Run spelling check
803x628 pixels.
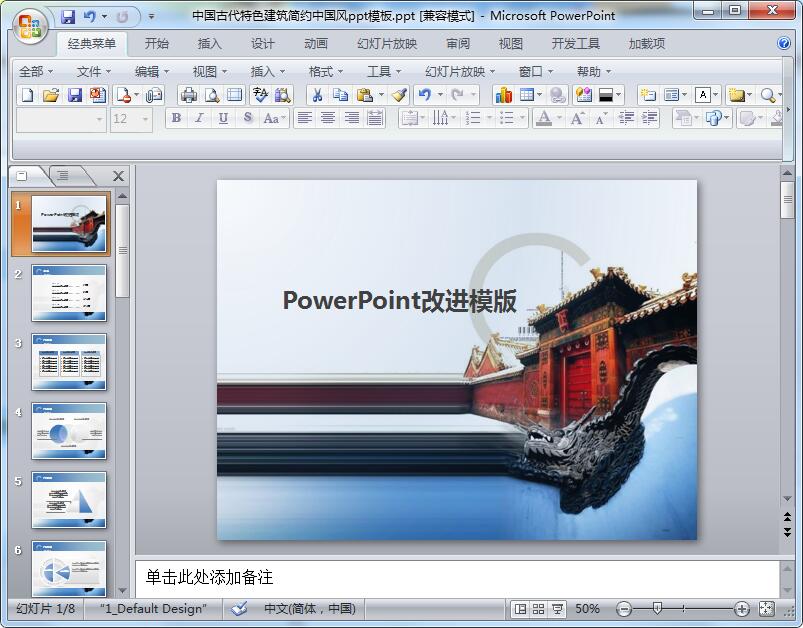point(260,95)
